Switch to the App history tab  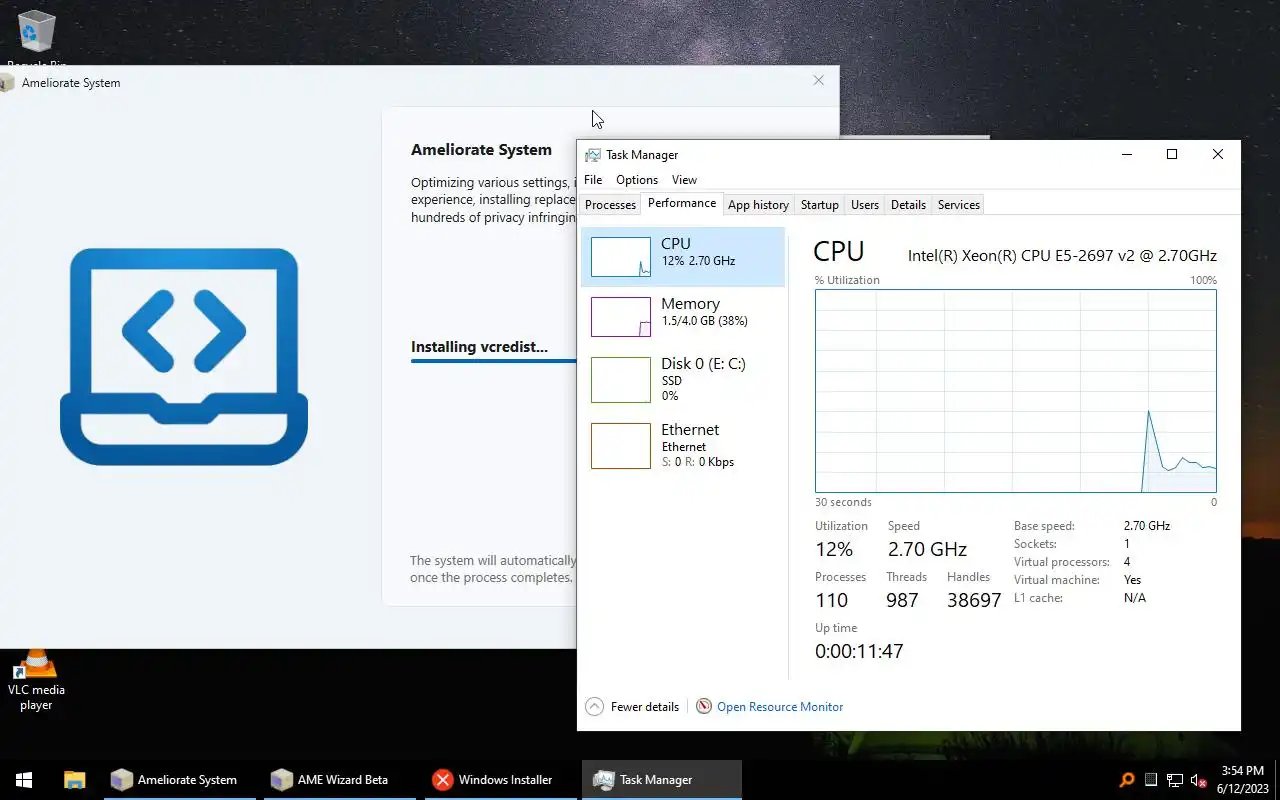(x=758, y=205)
